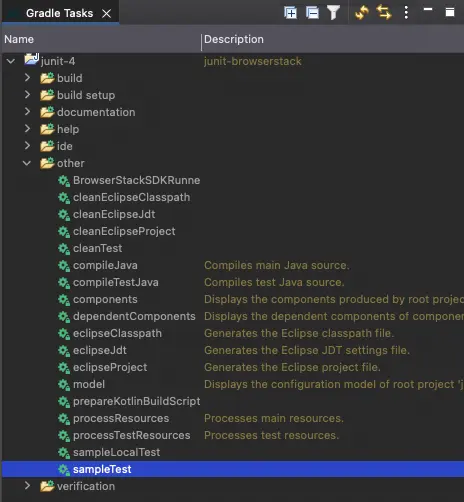The image size is (464, 502).
Task: Click 'Generates the Eclipse classpath file.' text
Action: coord(299,333)
